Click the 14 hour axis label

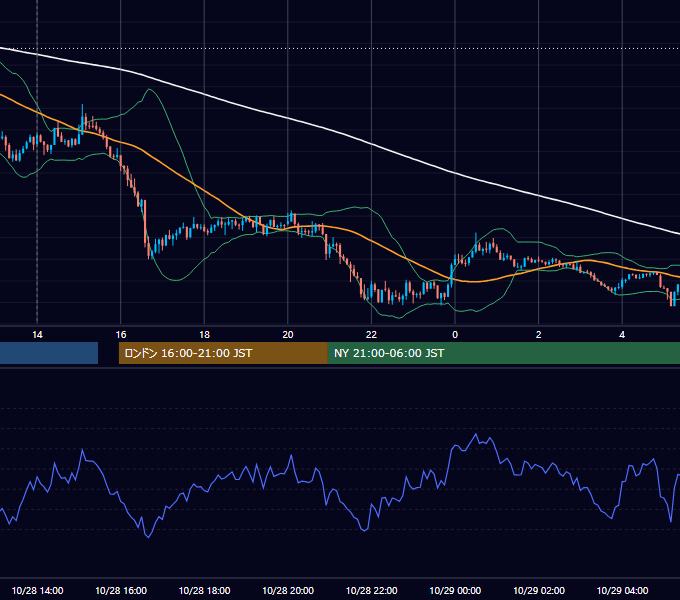(37, 335)
